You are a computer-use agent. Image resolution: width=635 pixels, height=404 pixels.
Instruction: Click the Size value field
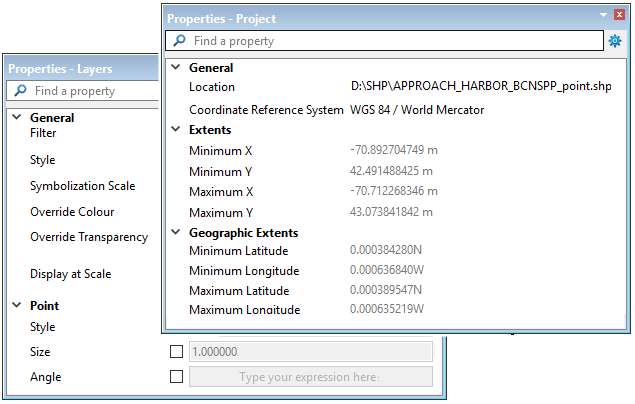click(310, 352)
